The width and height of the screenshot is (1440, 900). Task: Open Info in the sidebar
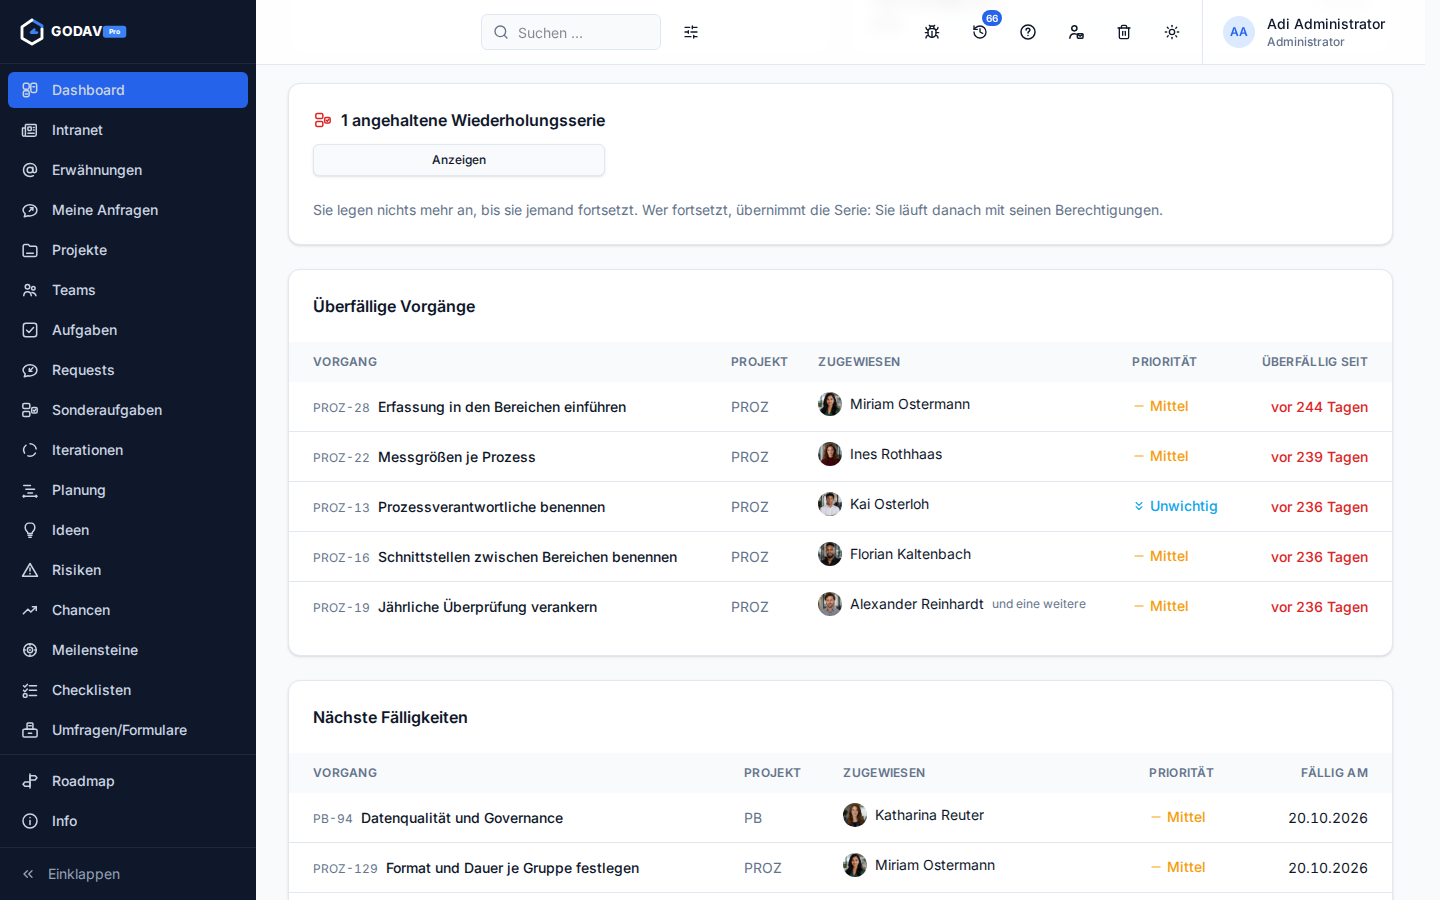(x=128, y=821)
